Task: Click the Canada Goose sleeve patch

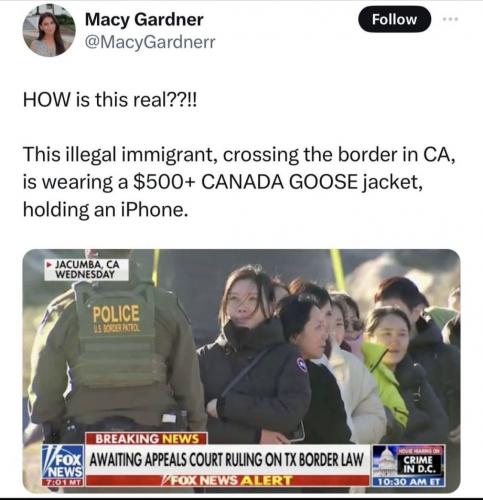Action: click(302, 364)
